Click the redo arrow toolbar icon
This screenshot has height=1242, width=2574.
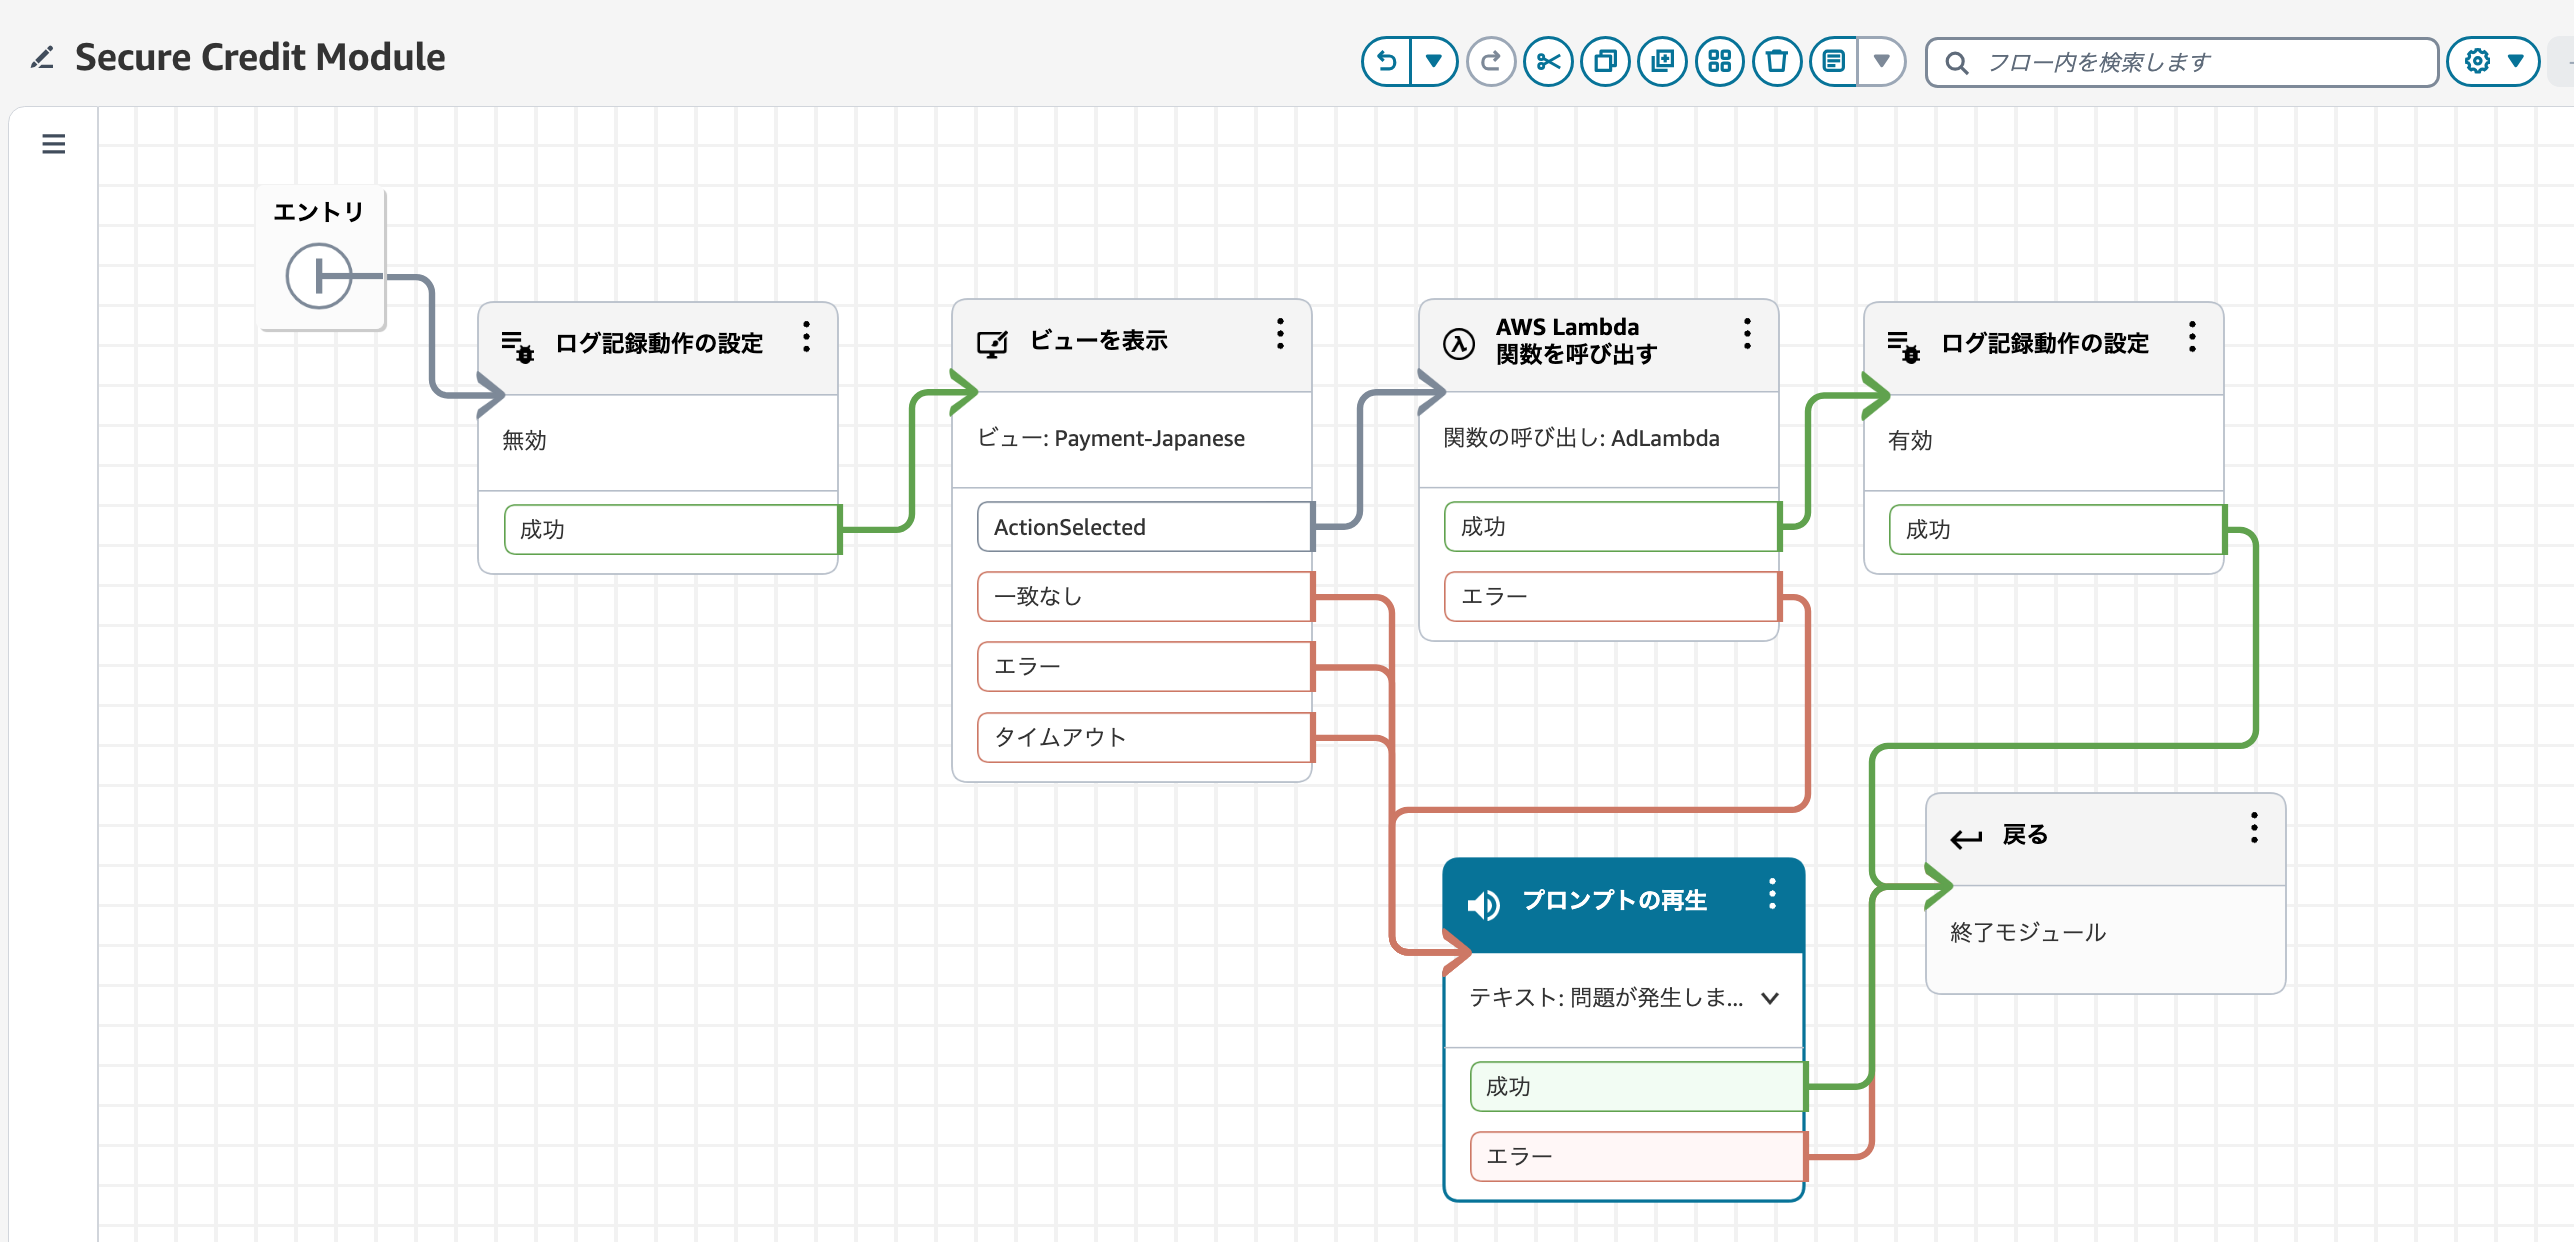[x=1490, y=62]
